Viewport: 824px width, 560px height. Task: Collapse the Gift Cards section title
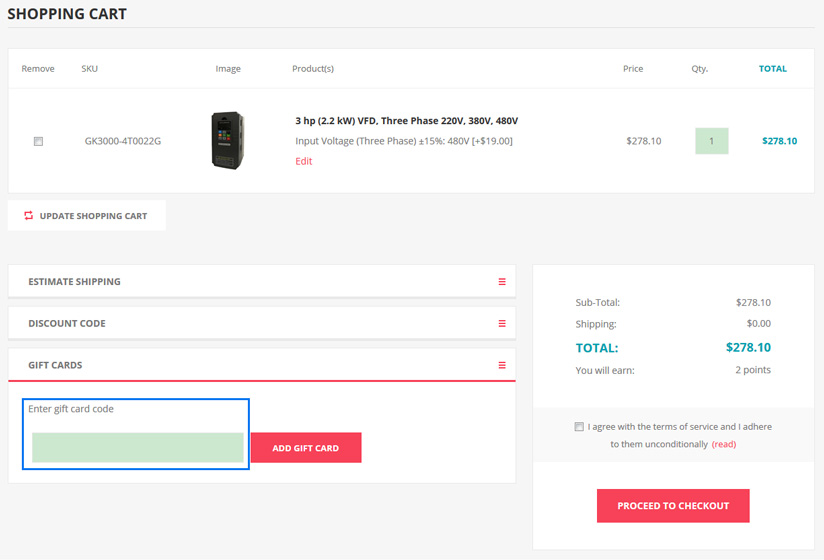tap(55, 366)
